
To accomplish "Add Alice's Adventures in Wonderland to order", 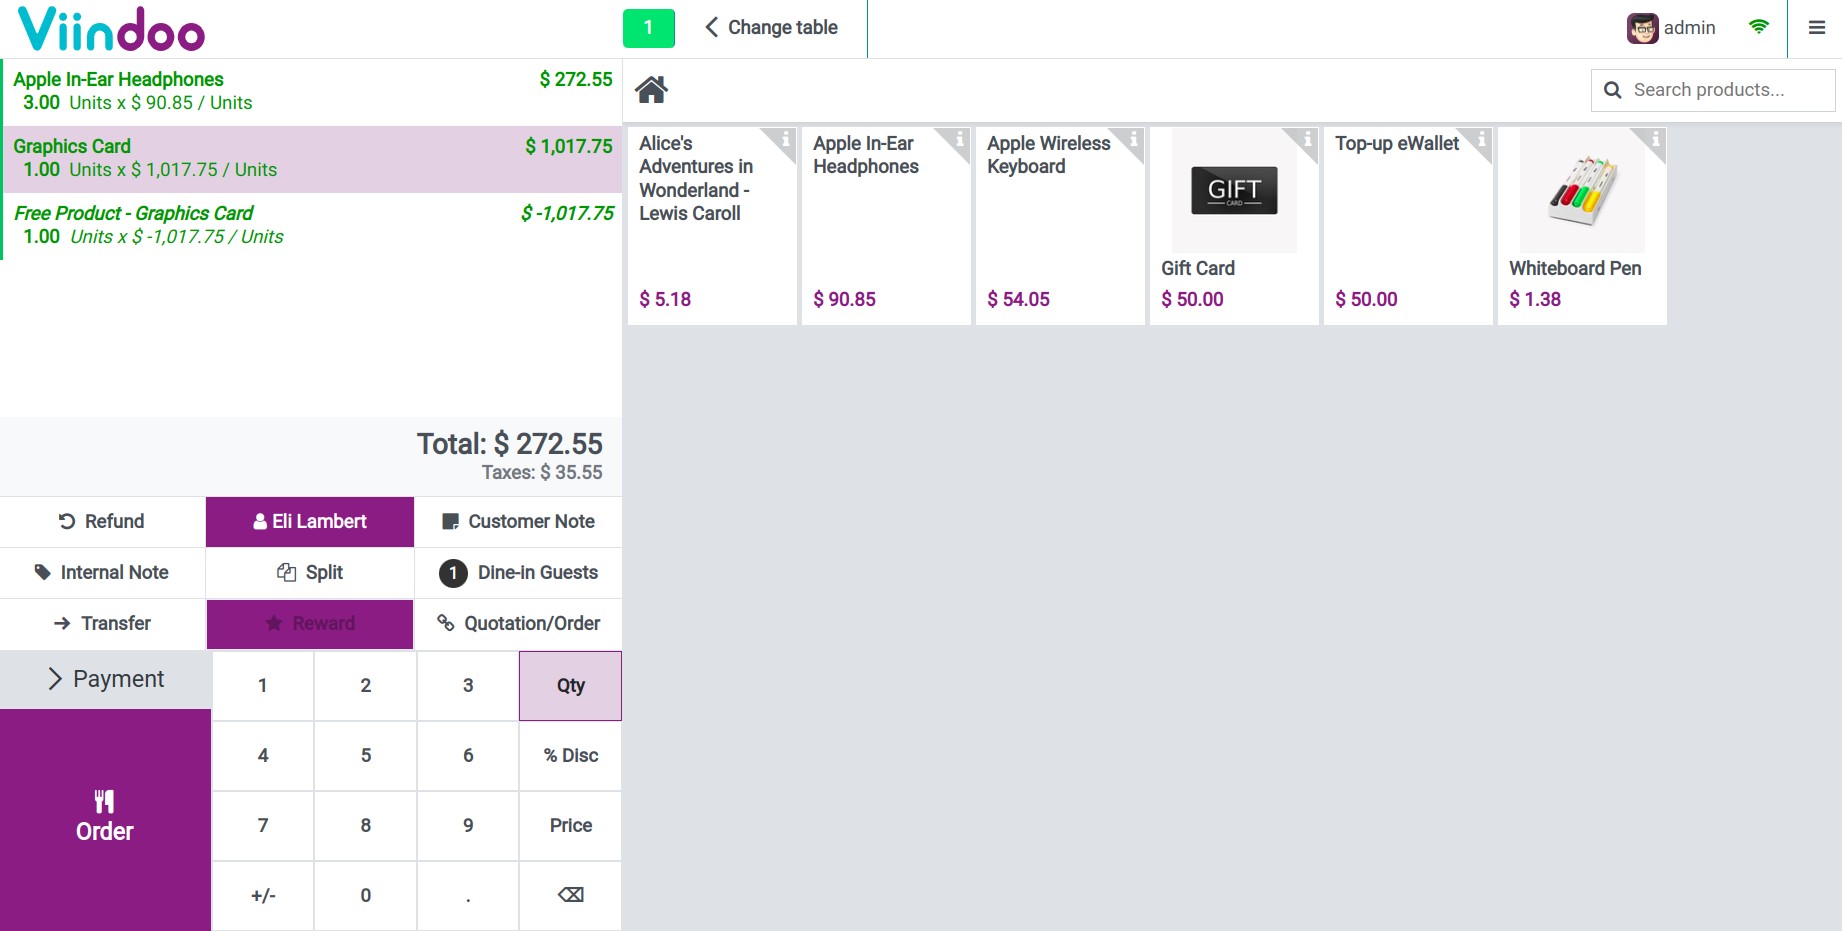I will 712,226.
